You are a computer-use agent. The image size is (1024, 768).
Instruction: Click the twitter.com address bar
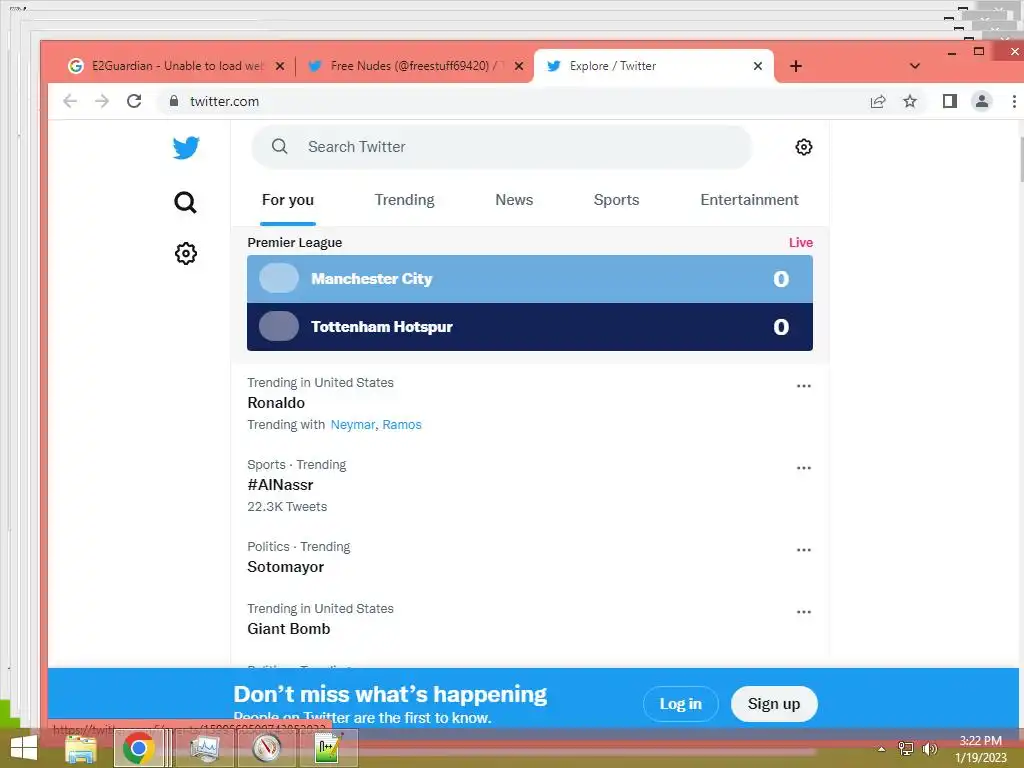516,101
